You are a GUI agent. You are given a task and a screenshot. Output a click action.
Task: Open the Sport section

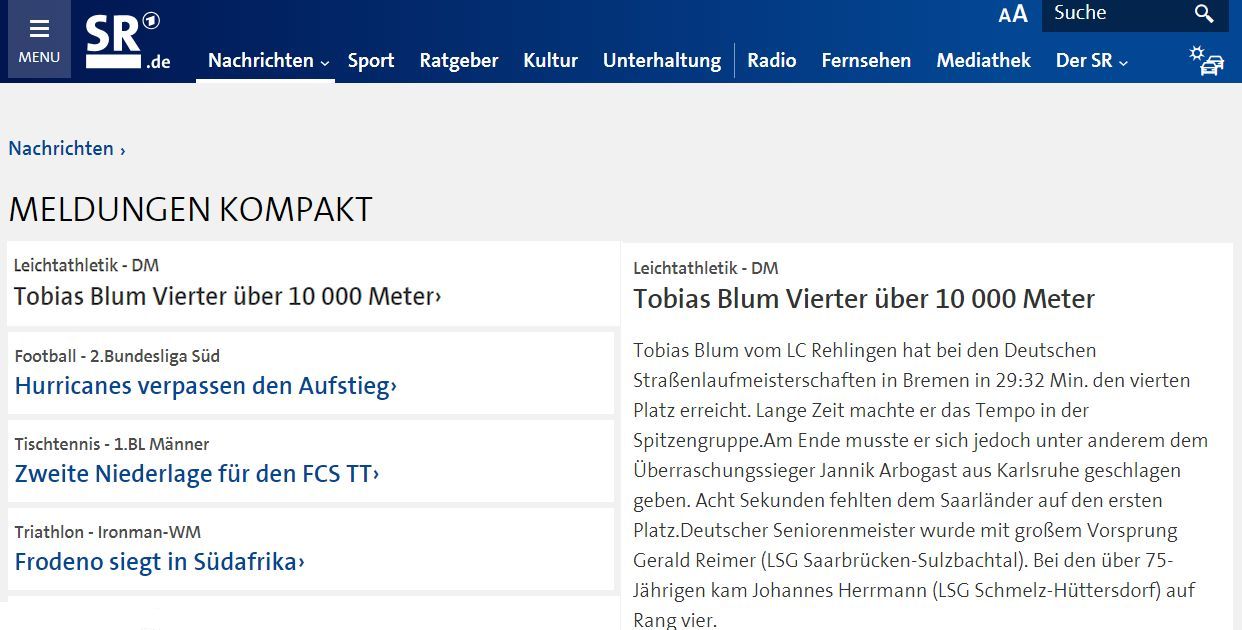tap(371, 60)
